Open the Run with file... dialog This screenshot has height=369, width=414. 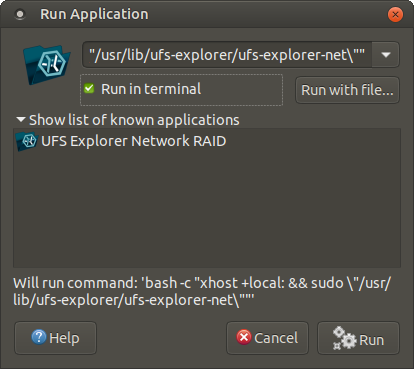pos(347,90)
